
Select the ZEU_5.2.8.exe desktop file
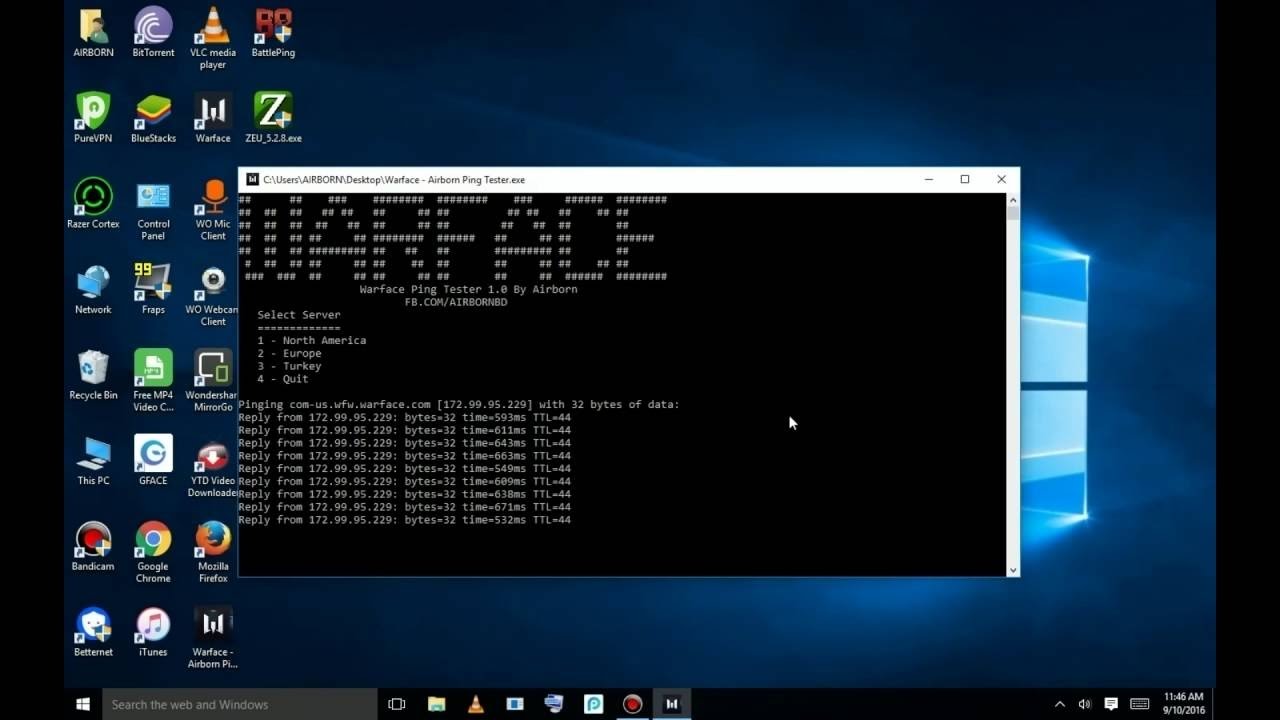(273, 118)
